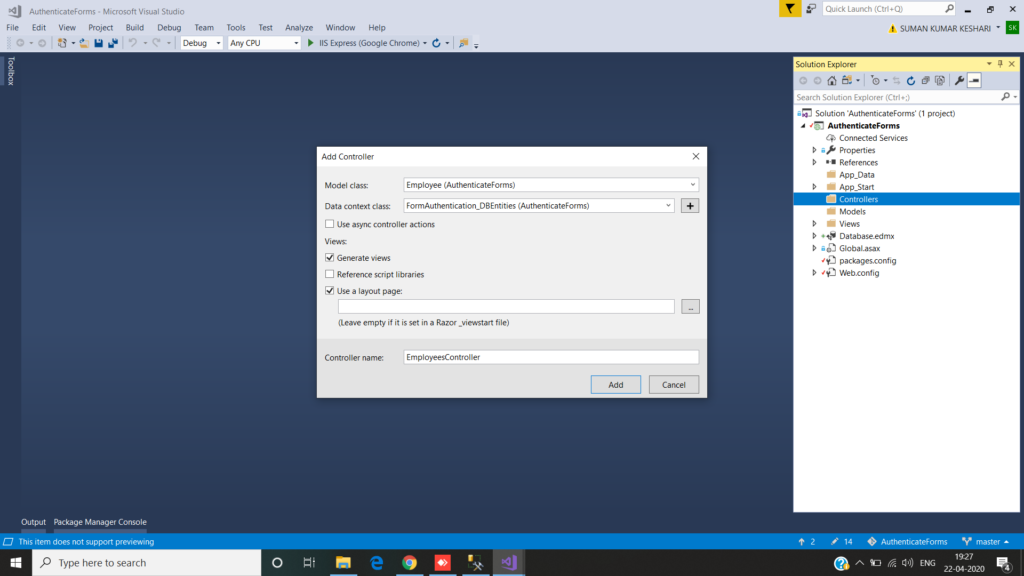The height and width of the screenshot is (576, 1024).
Task: Click the Save All toolbar icon
Action: (113, 43)
